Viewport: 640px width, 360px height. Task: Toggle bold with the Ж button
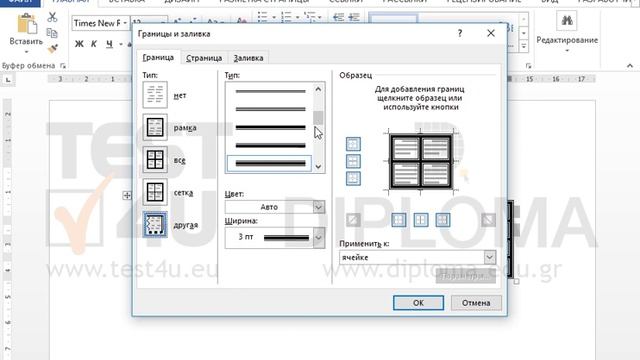(79, 44)
